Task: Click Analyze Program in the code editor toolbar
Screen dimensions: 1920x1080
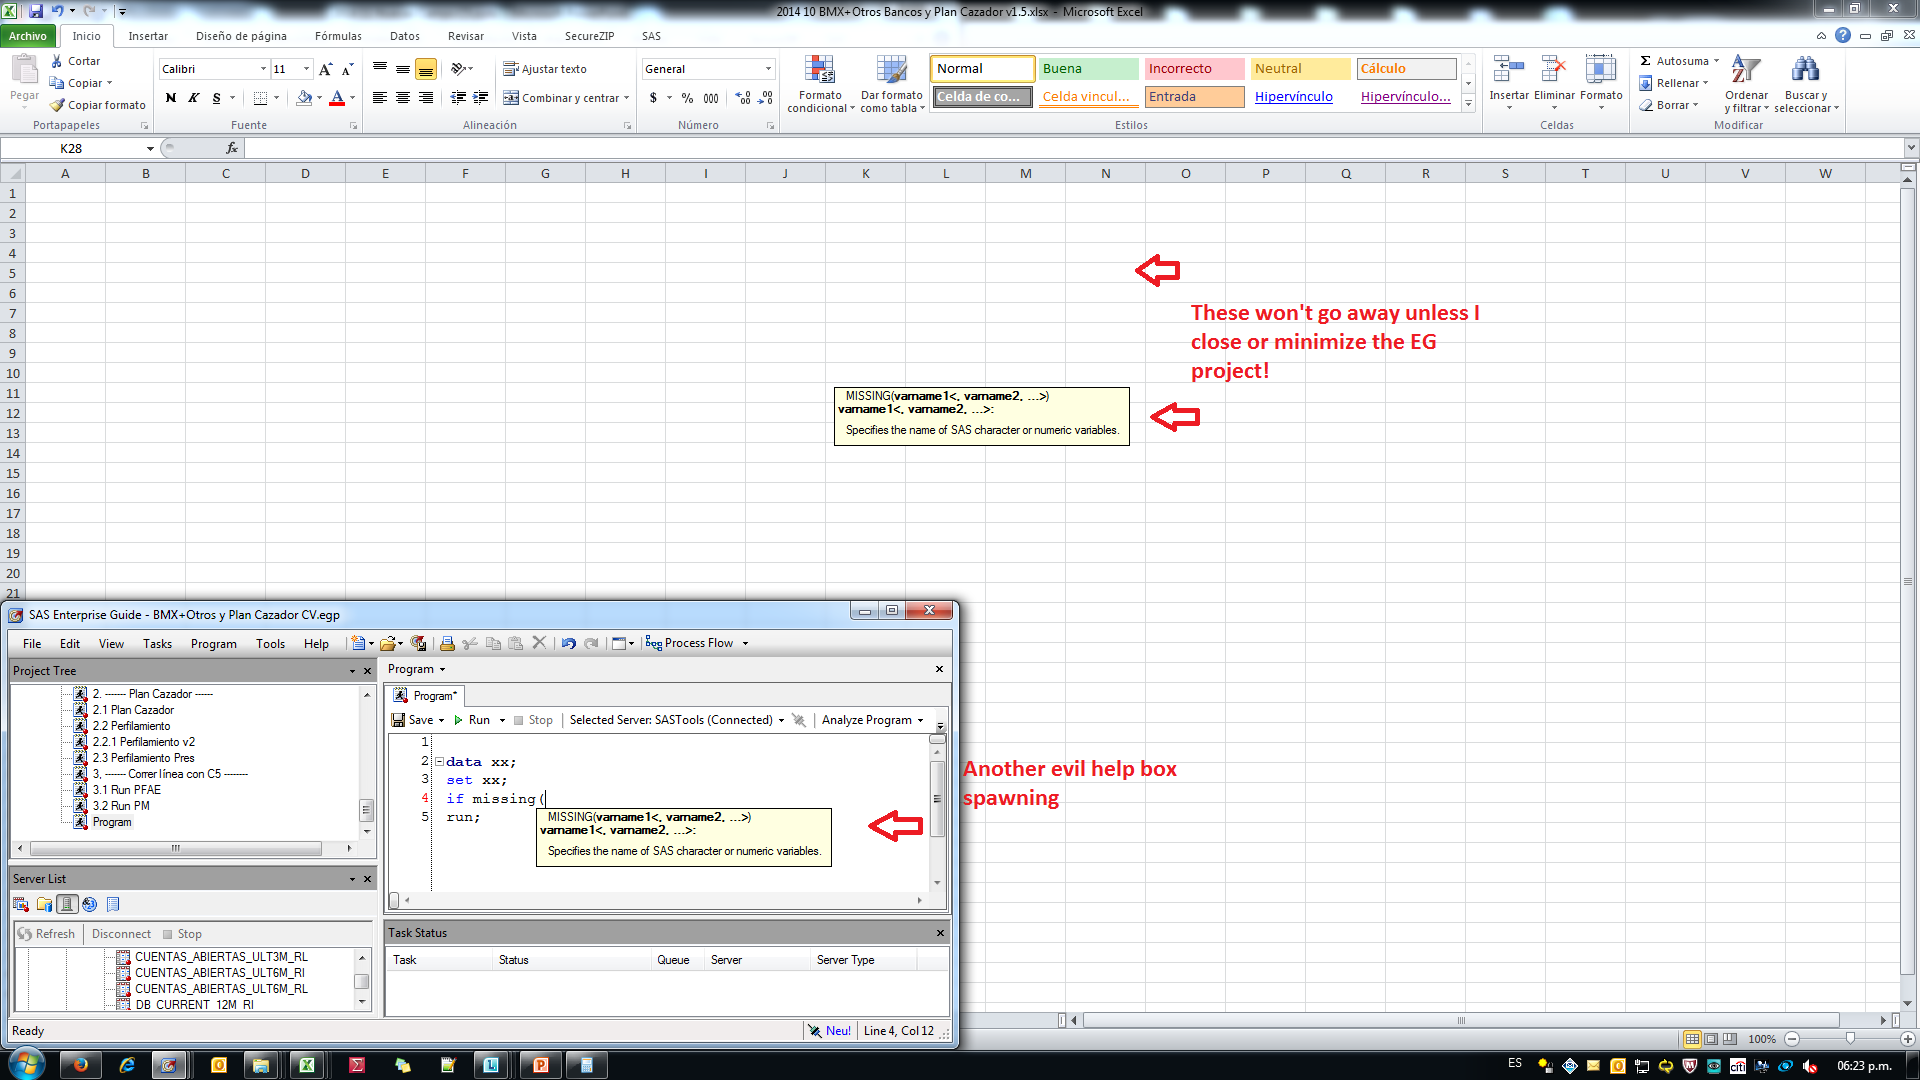Action: click(866, 719)
